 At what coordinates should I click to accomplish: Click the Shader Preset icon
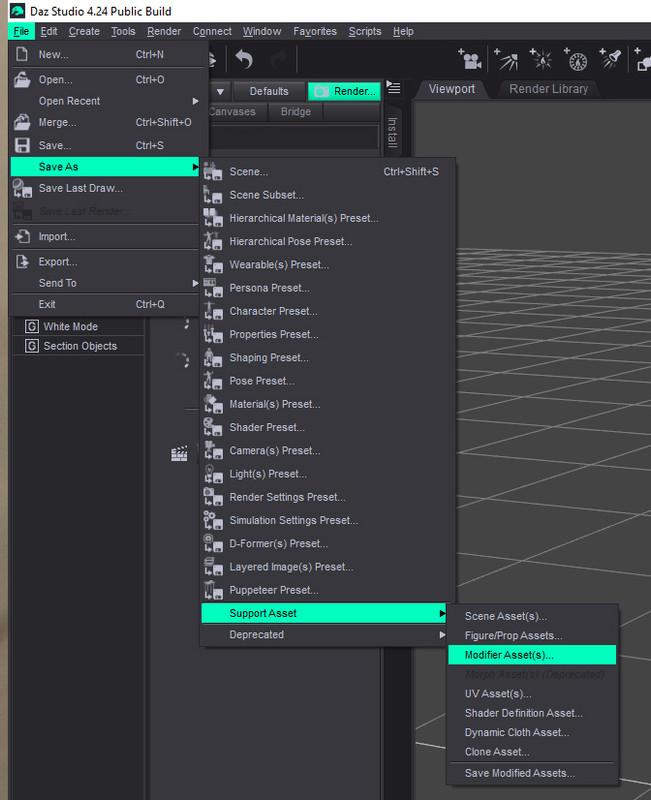(213, 428)
